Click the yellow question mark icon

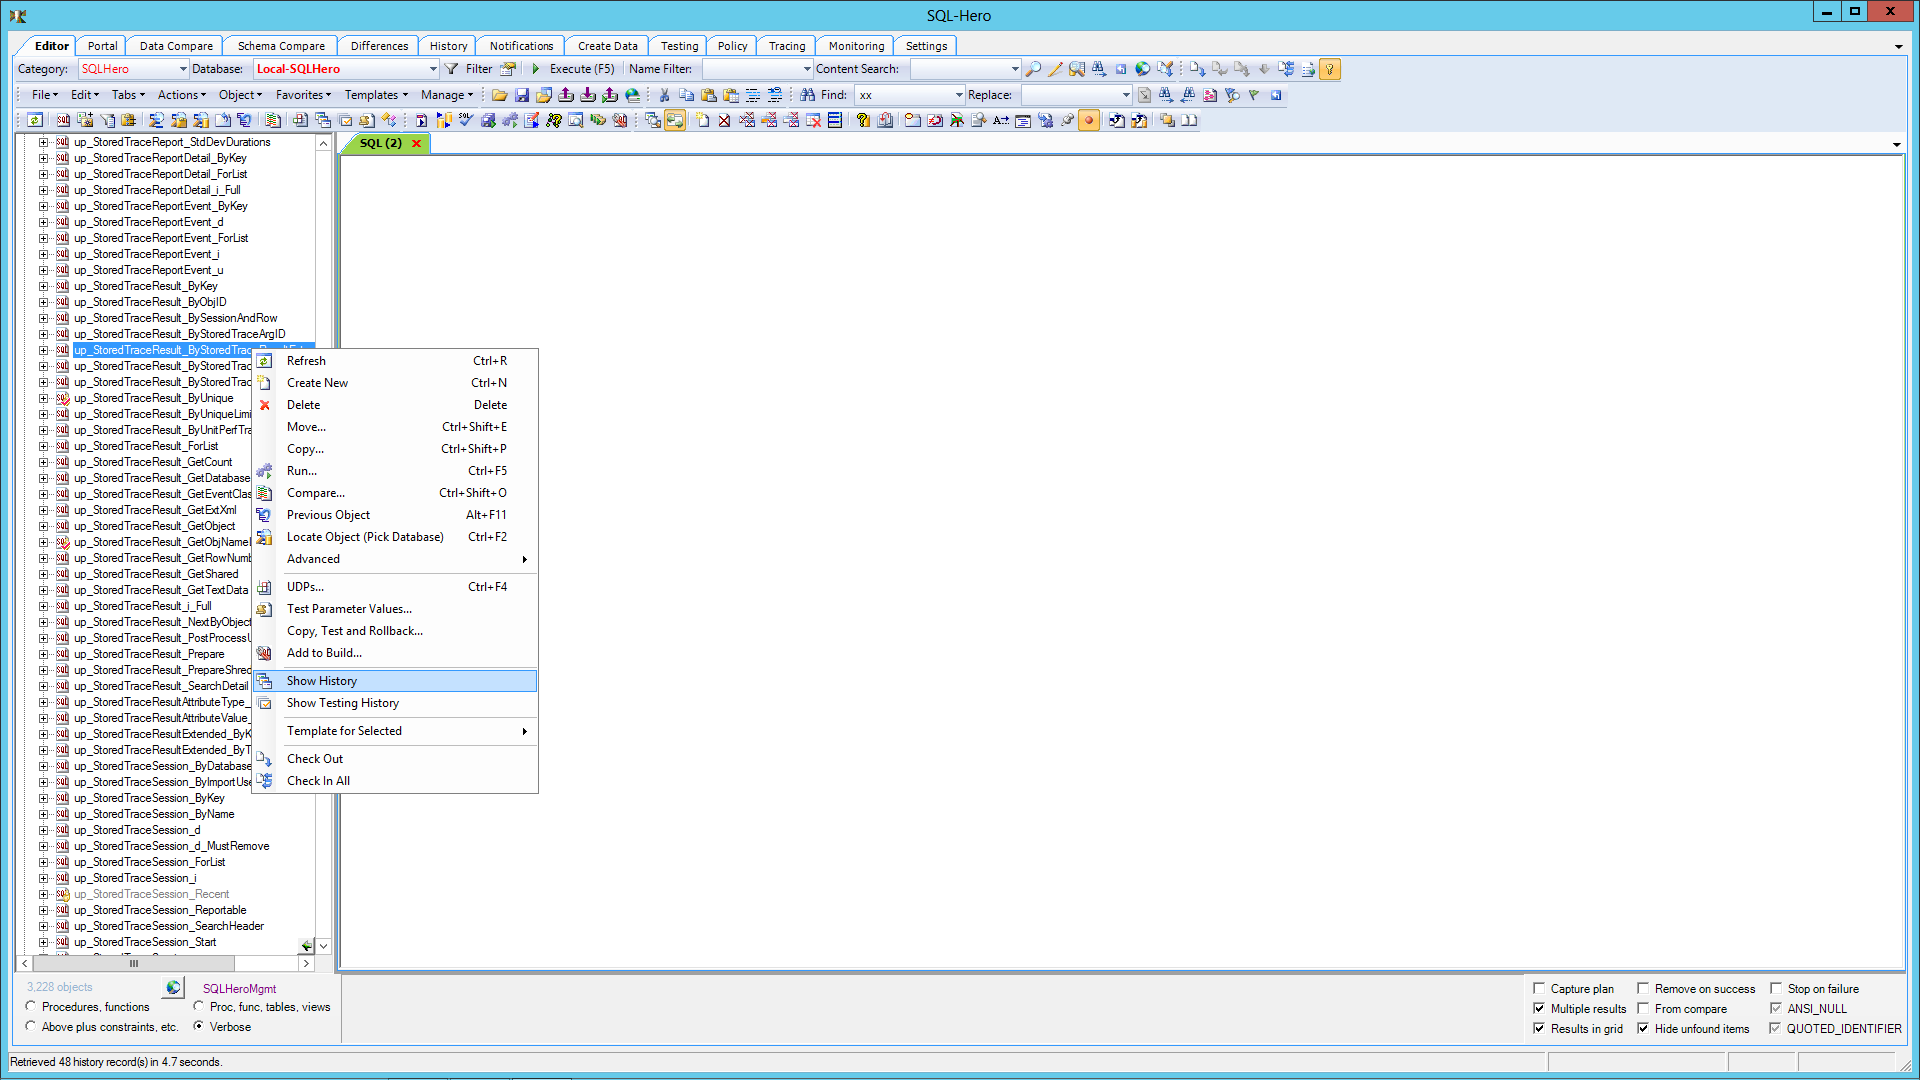pos(863,120)
